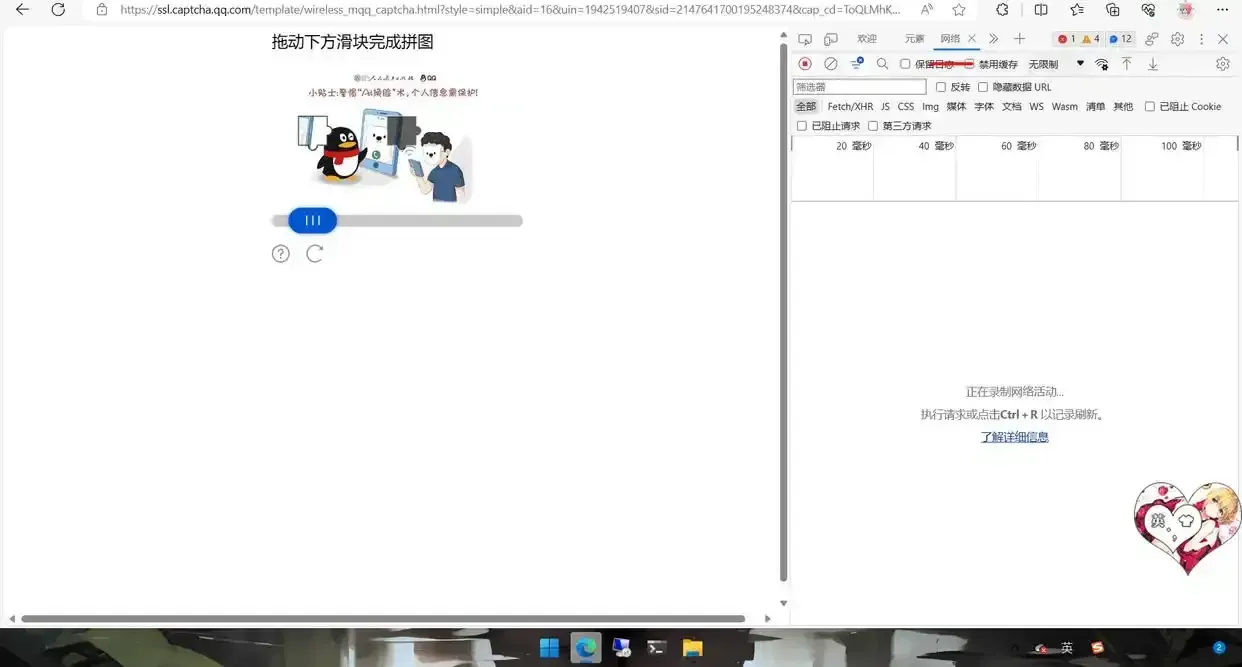This screenshot has width=1242, height=667.
Task: Toggle device emulation icon in DevTools
Action: coord(830,39)
